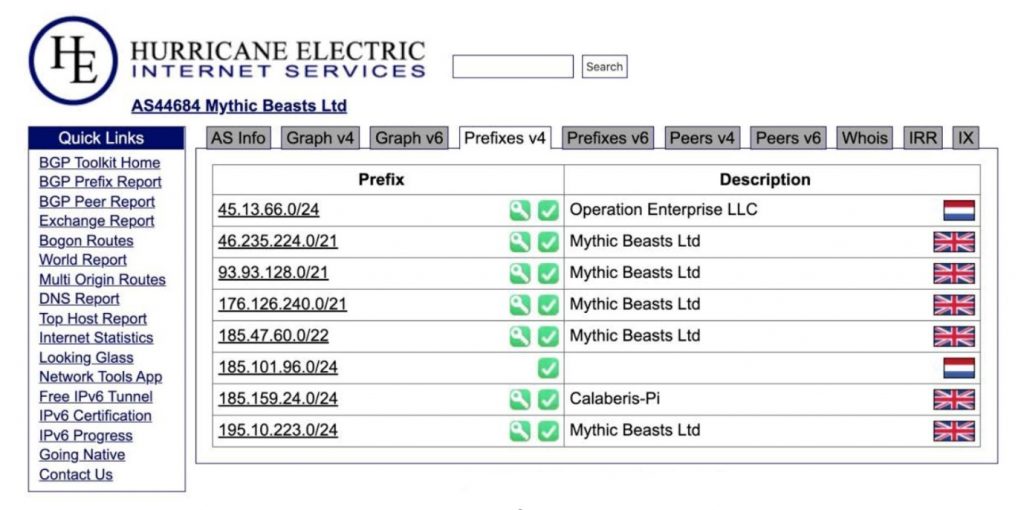
Task: Click UK flag in 93.93.128.0/21 row
Action: coord(954,273)
